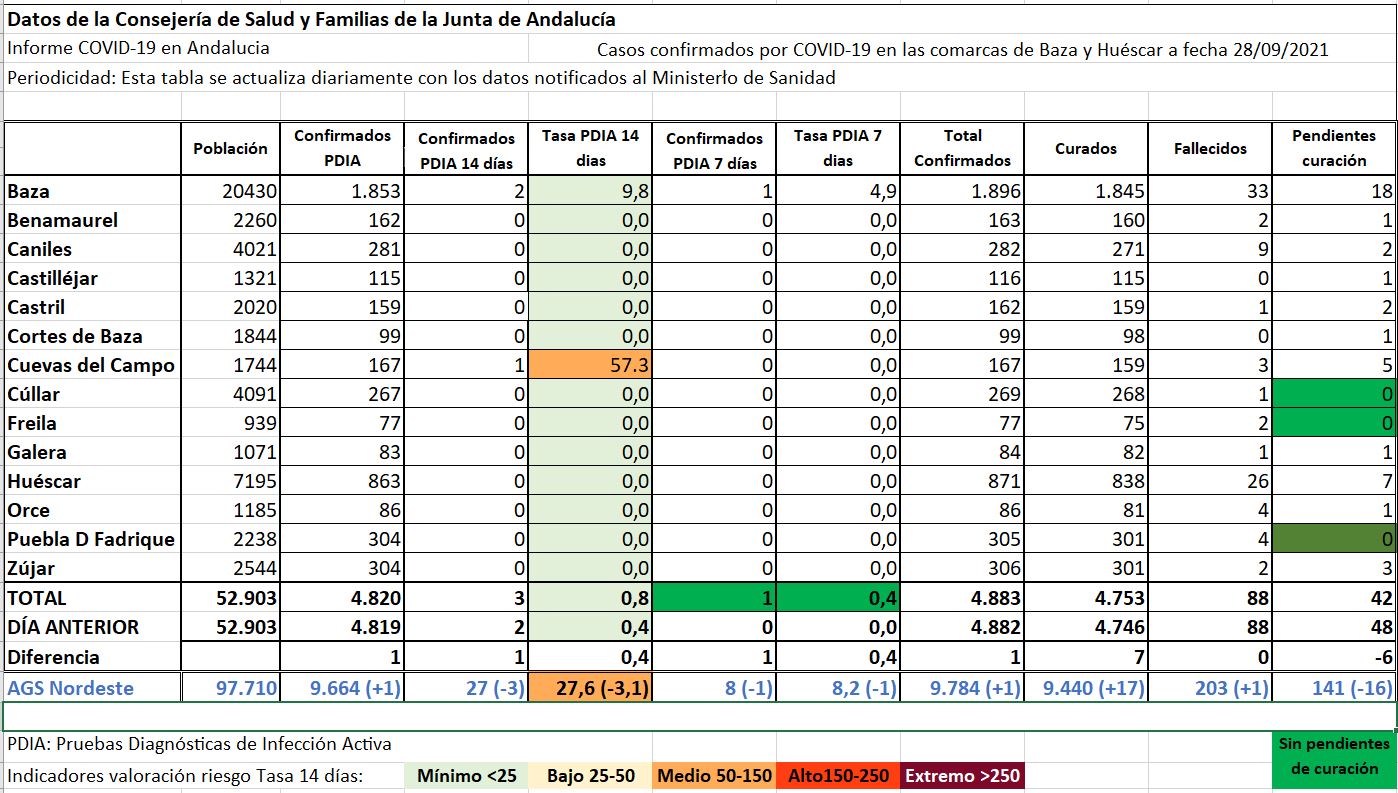Select the Baza row label cell
The width and height of the screenshot is (1398, 793).
[92, 191]
